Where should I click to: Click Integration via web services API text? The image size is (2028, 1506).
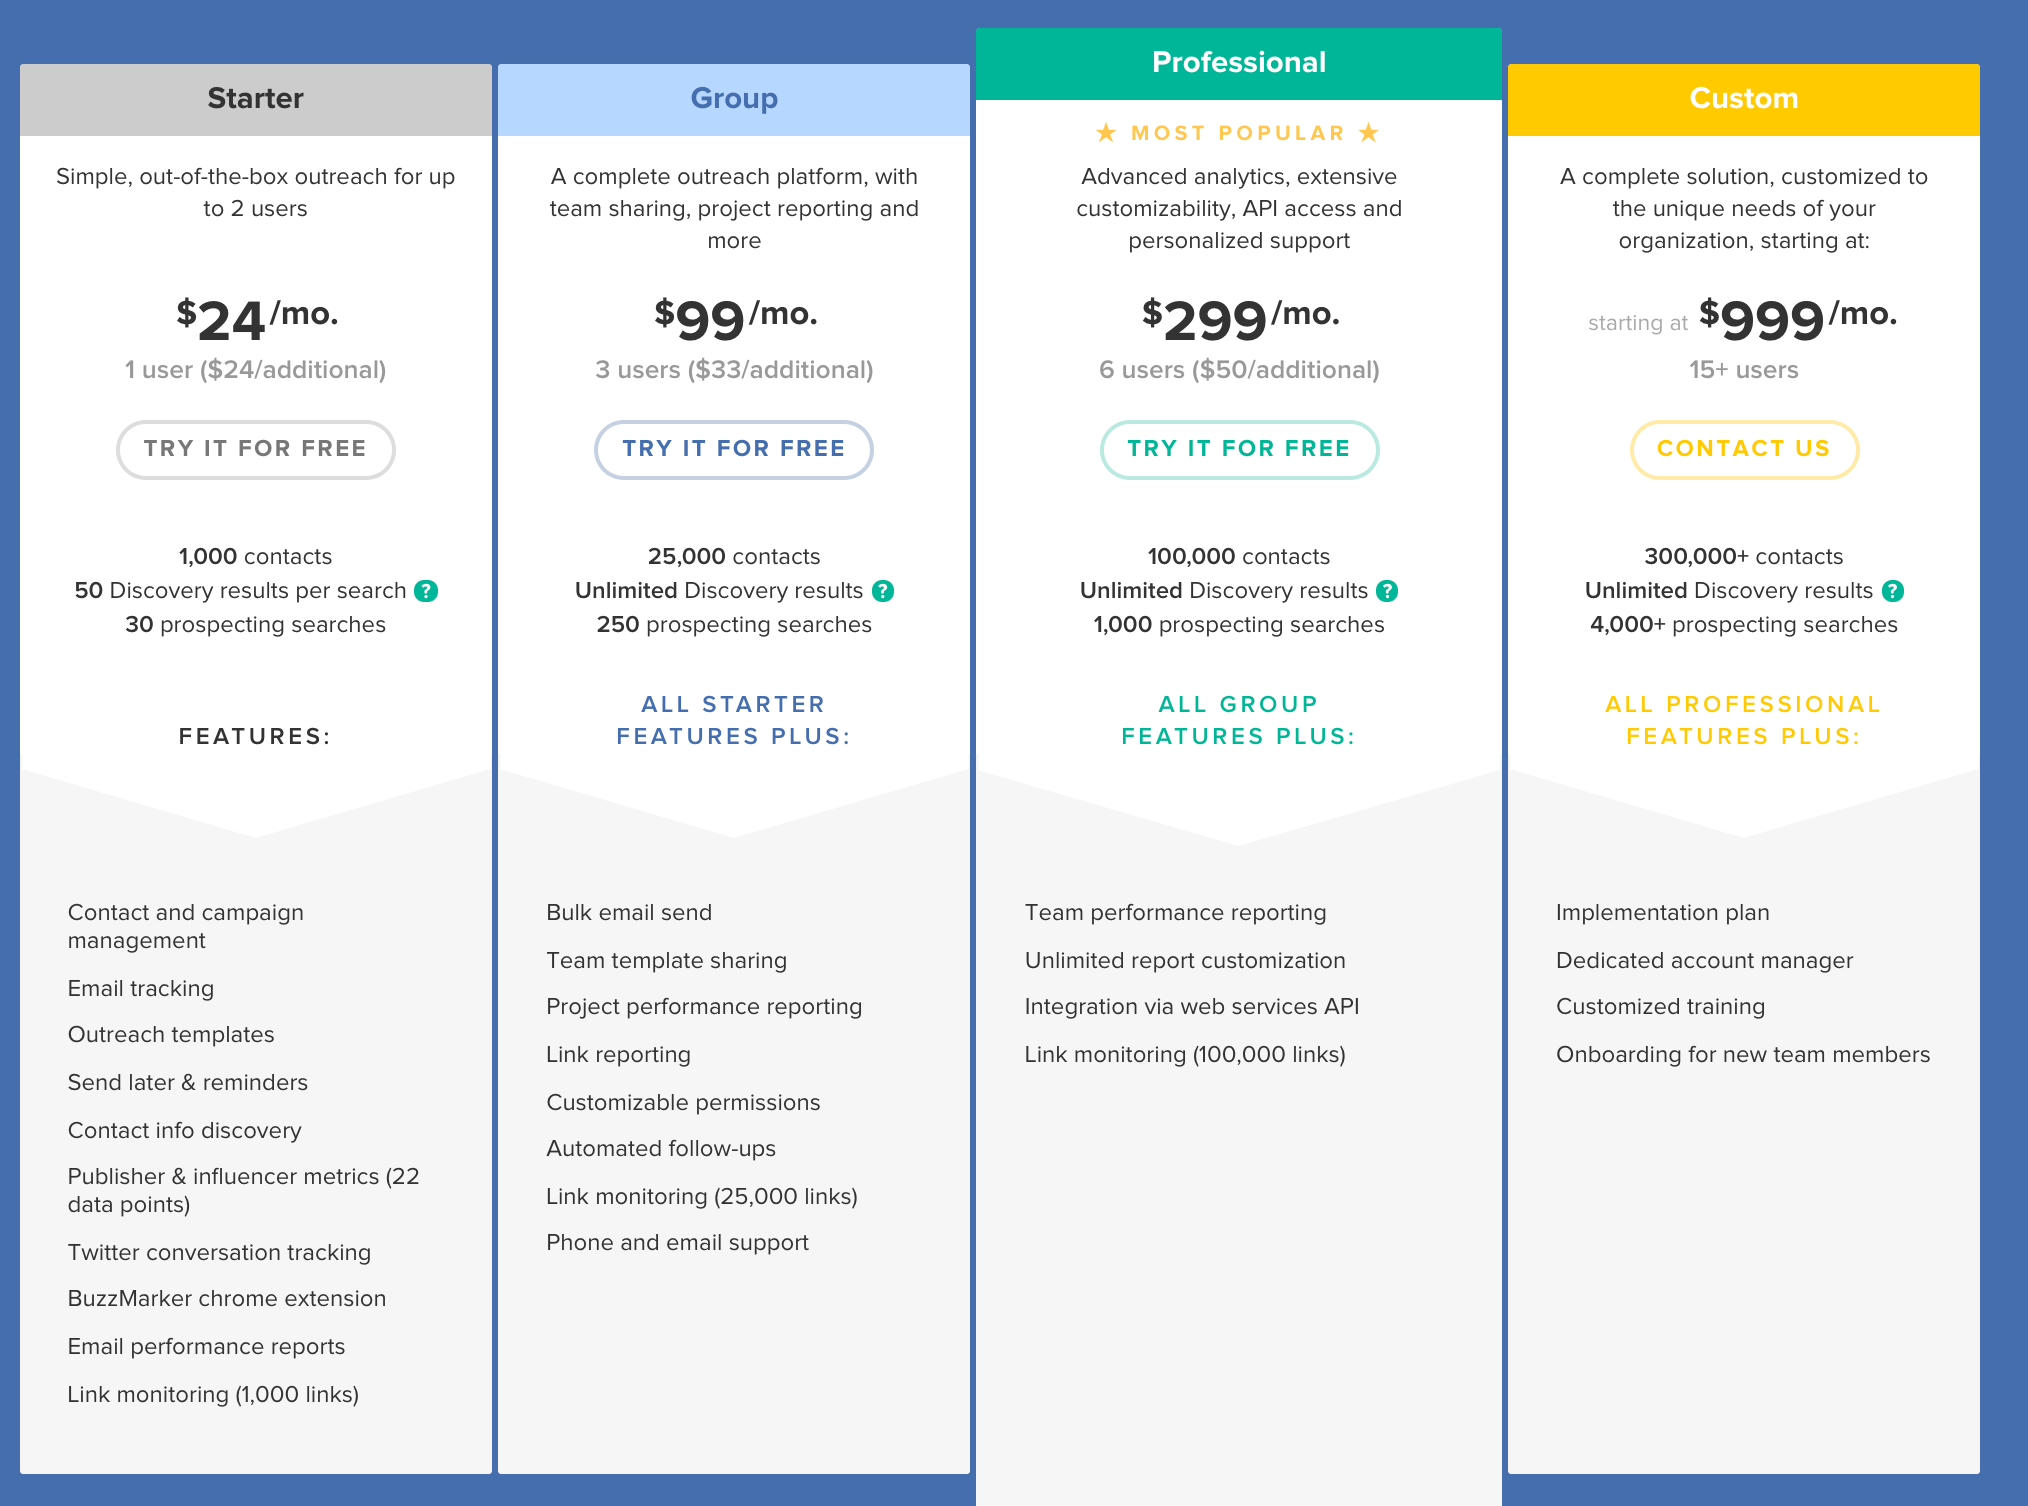pyautogui.click(x=1191, y=1006)
